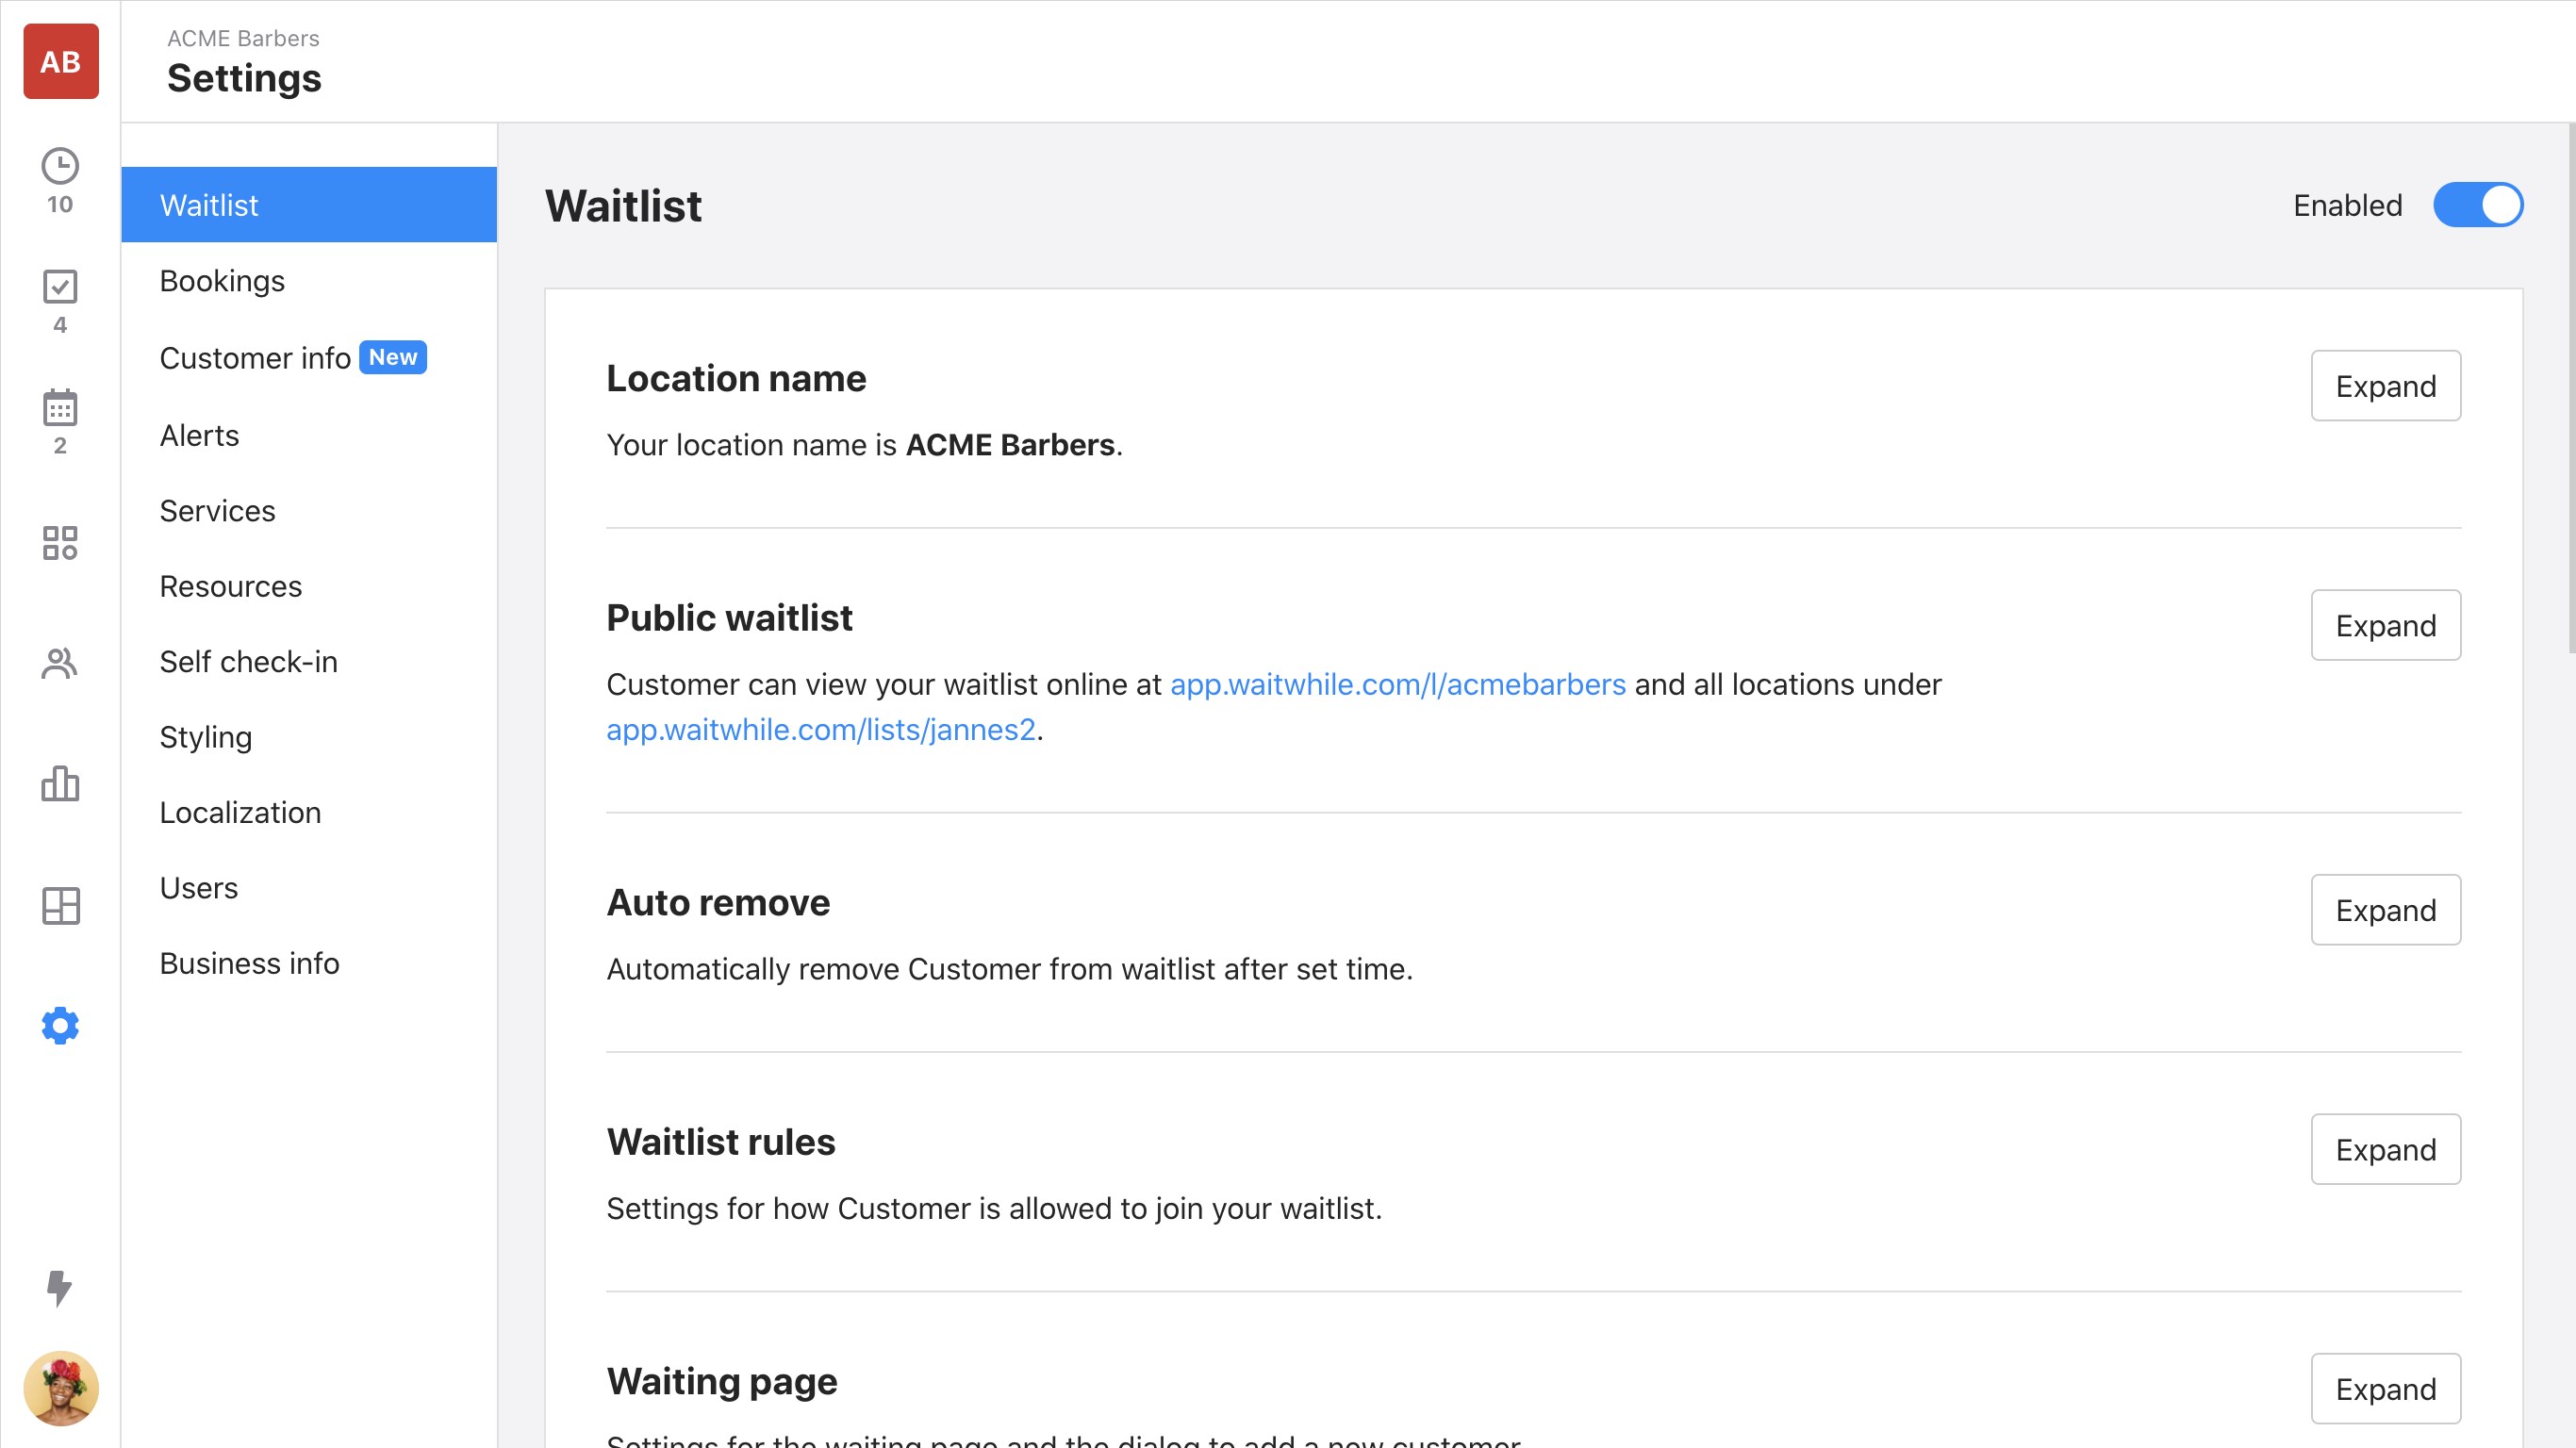Click the served checkmark icon in the sidebar
Image resolution: width=2576 pixels, height=1448 pixels.
(x=60, y=287)
